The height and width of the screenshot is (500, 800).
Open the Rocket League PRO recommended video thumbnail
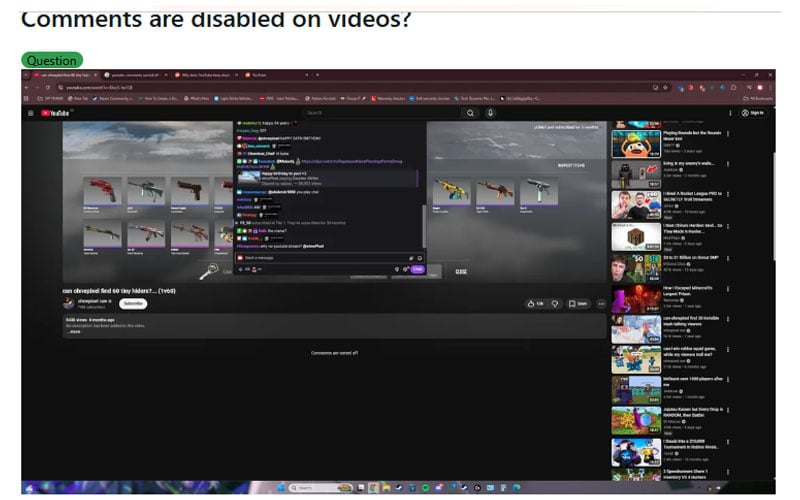[636, 205]
